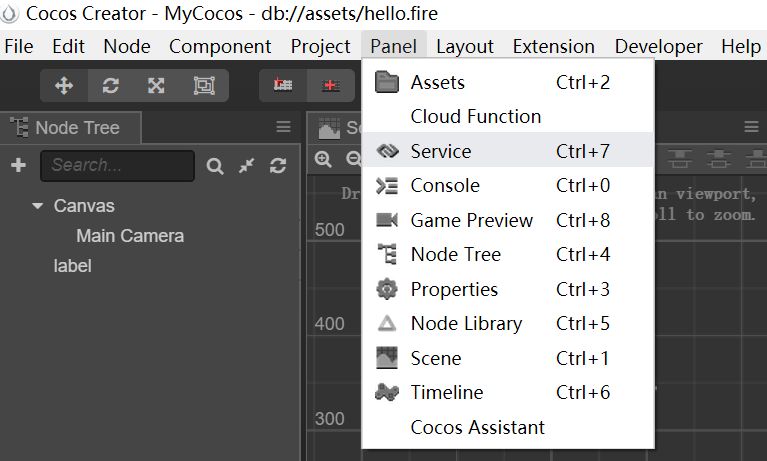This screenshot has width=767, height=461.
Task: Select the Main Camera node
Action: pyautogui.click(x=130, y=236)
